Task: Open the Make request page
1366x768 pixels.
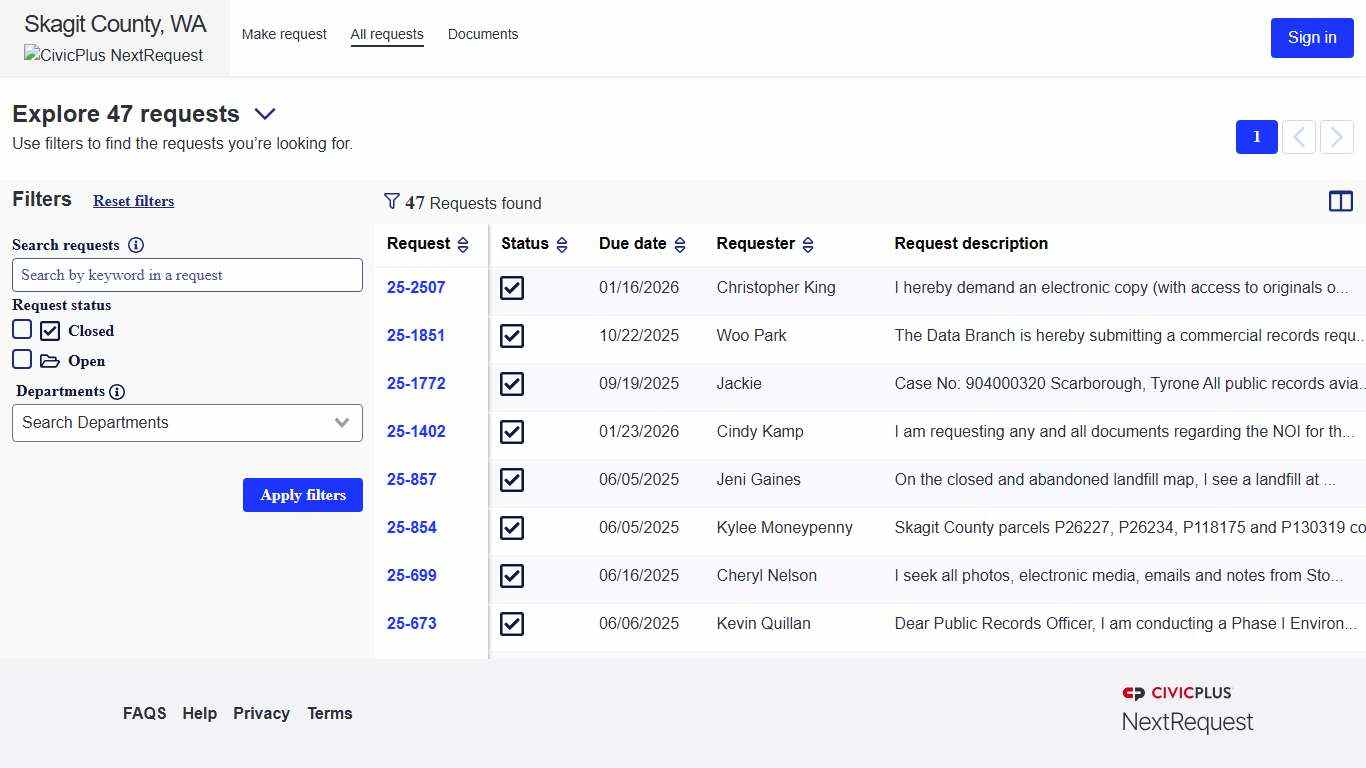Action: (284, 34)
